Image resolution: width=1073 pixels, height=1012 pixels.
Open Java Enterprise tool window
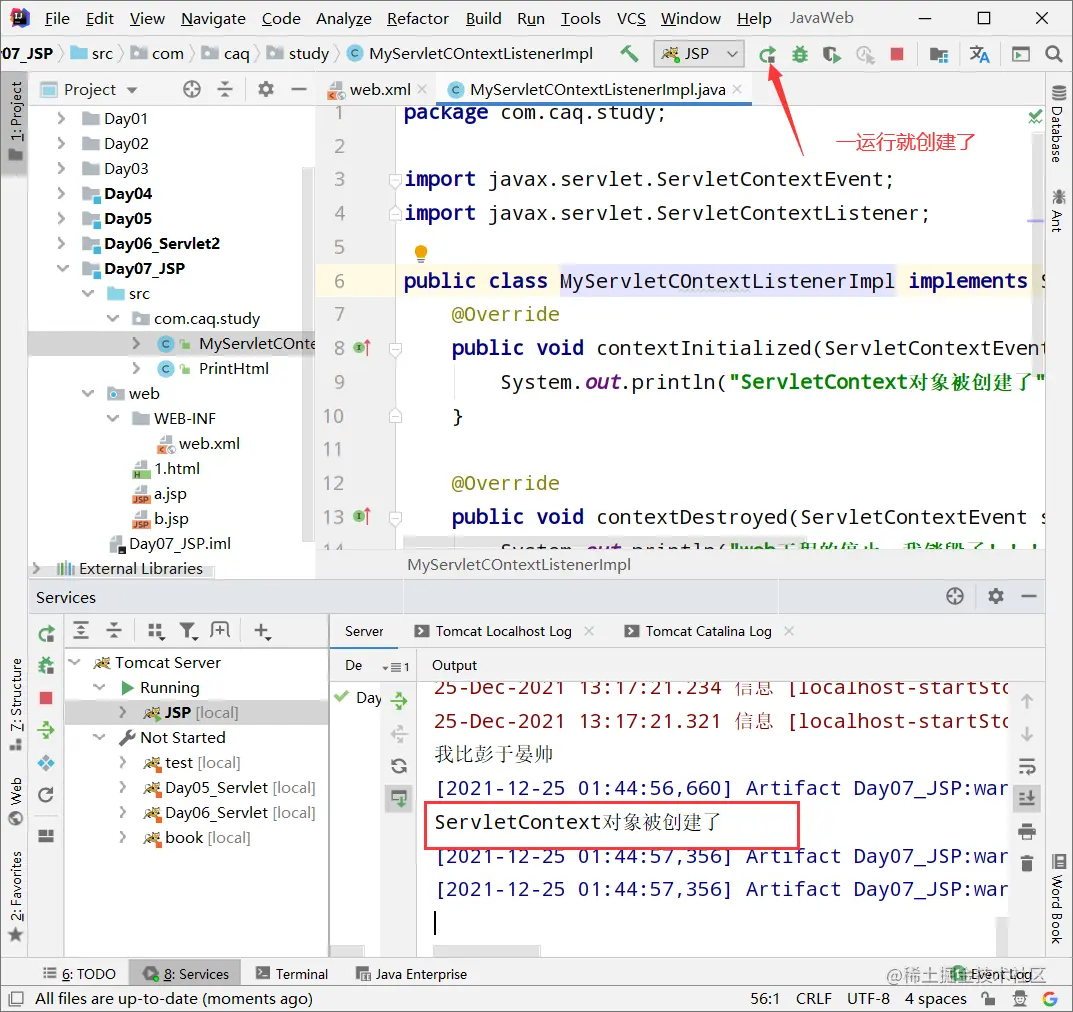411,974
